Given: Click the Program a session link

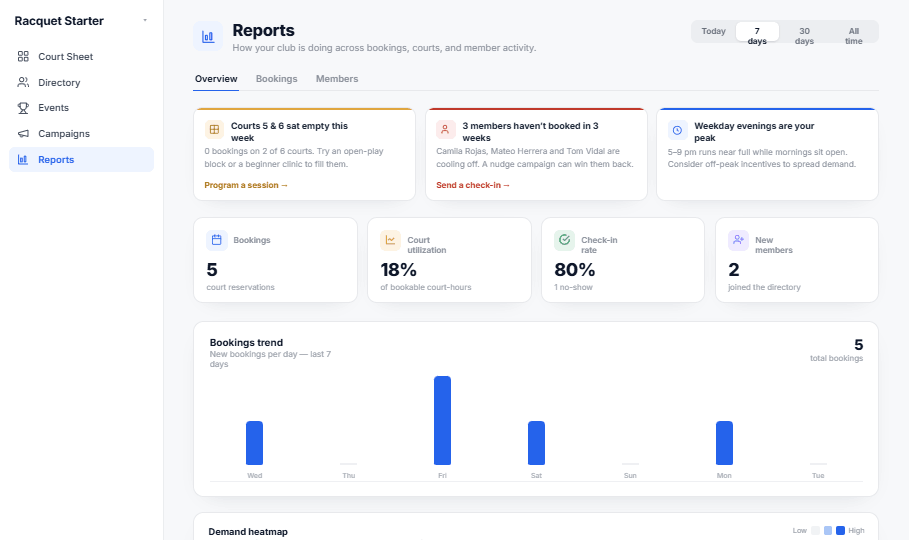Looking at the screenshot, I should click(246, 185).
